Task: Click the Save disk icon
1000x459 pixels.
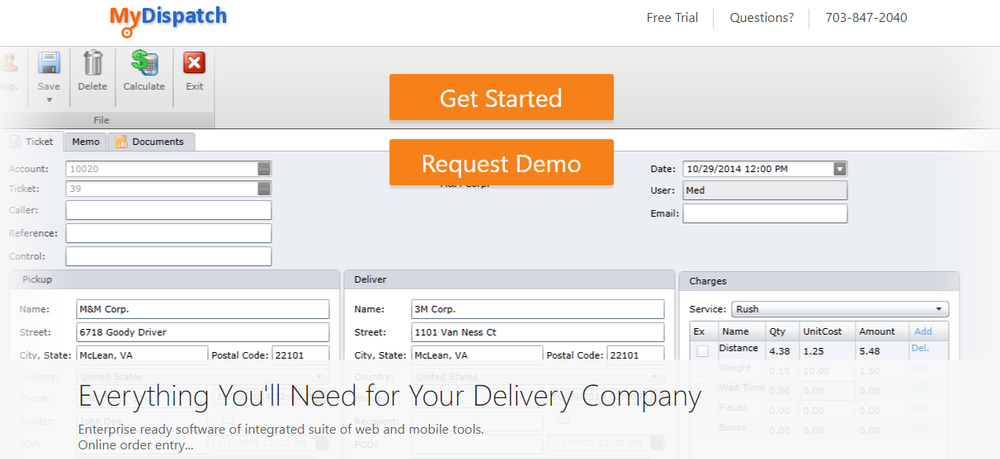Action: point(48,64)
